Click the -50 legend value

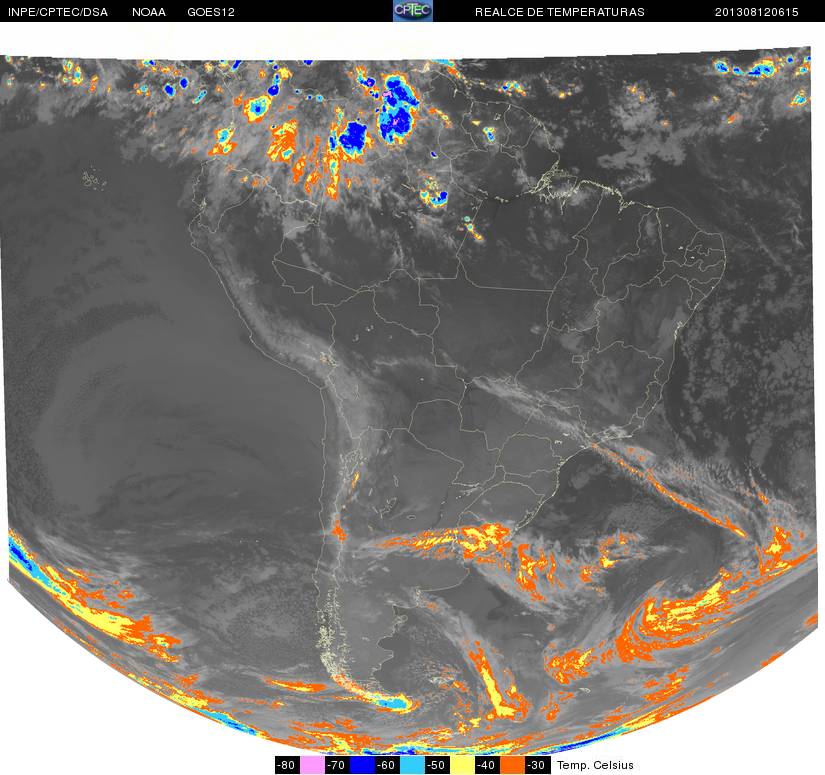[x=437, y=765]
